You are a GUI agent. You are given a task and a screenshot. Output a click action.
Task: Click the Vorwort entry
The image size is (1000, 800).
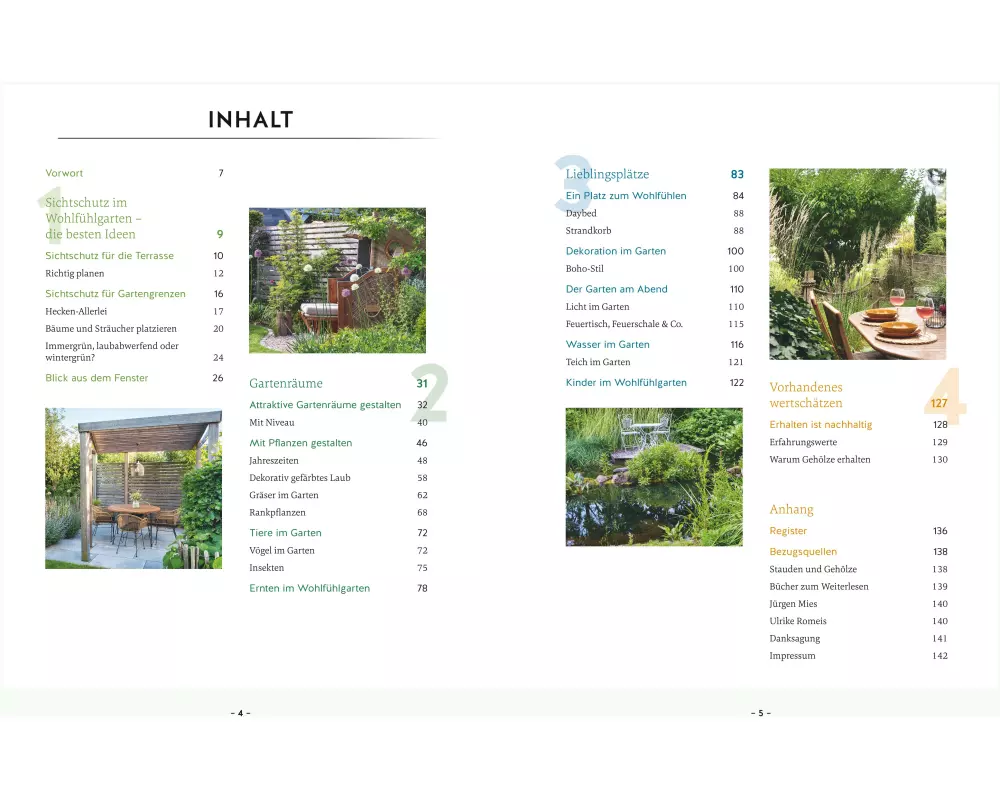pyautogui.click(x=64, y=173)
